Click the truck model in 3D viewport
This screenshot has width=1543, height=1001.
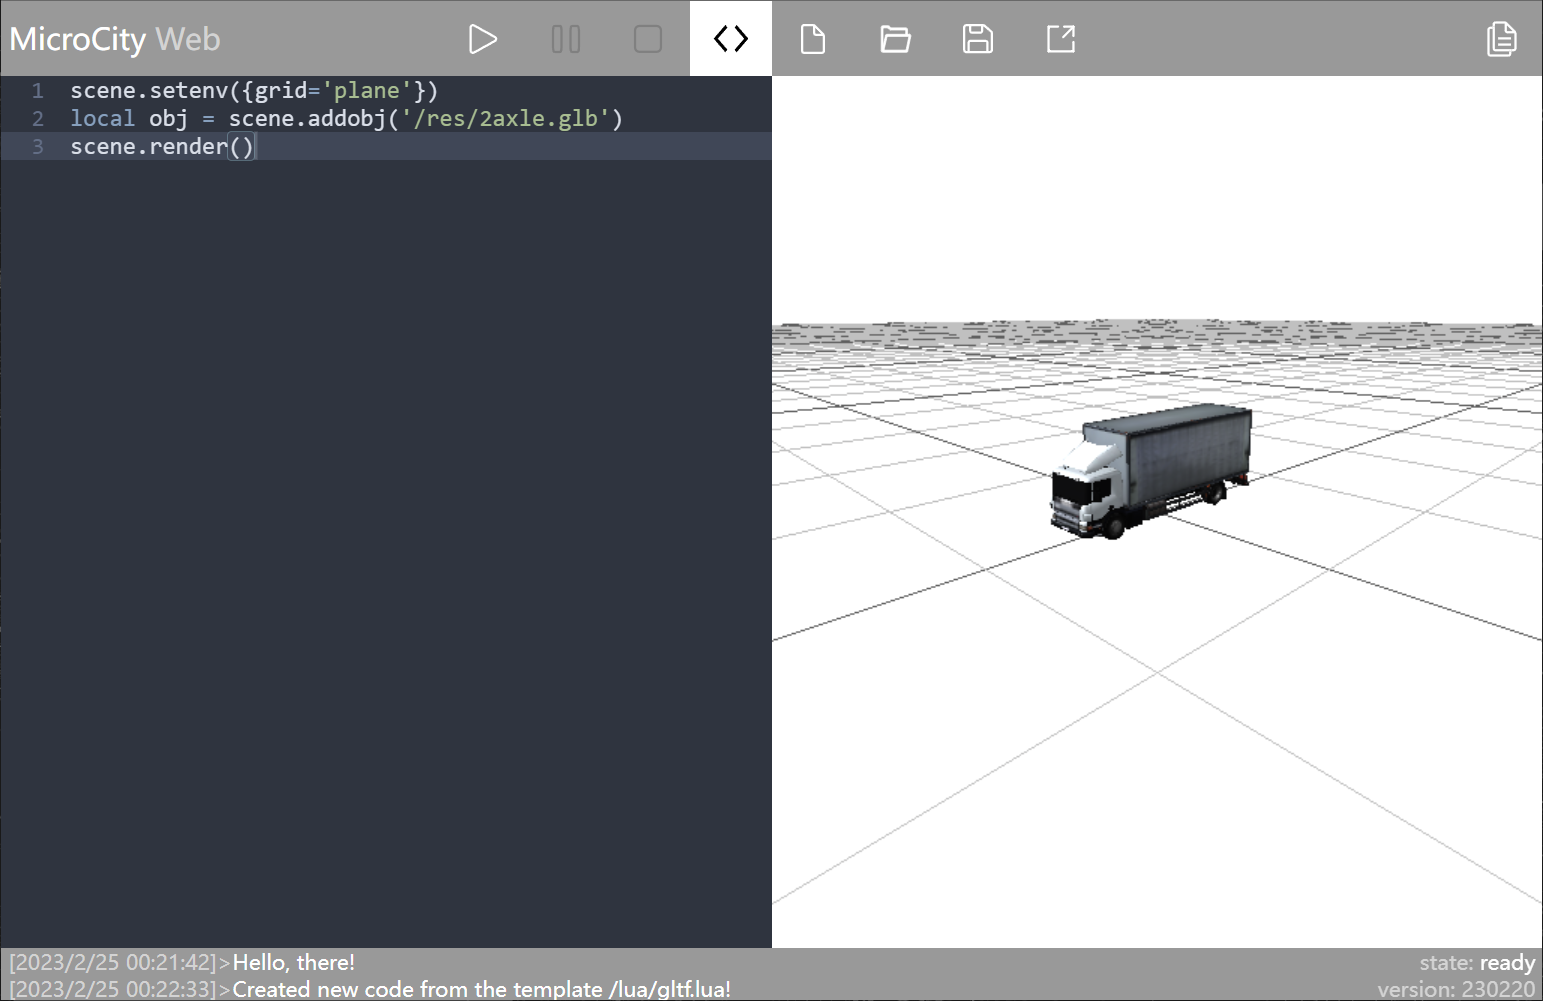coord(1150,470)
